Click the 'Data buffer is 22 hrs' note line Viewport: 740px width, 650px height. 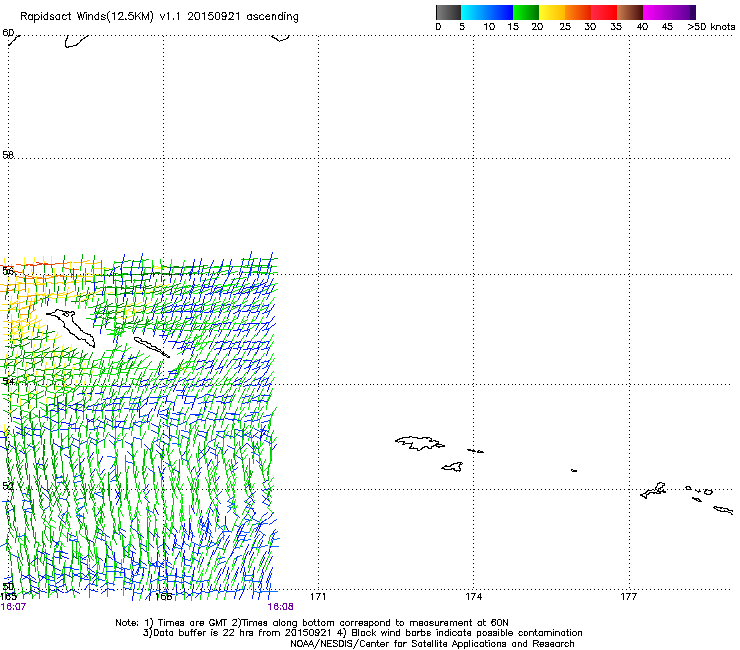362,633
